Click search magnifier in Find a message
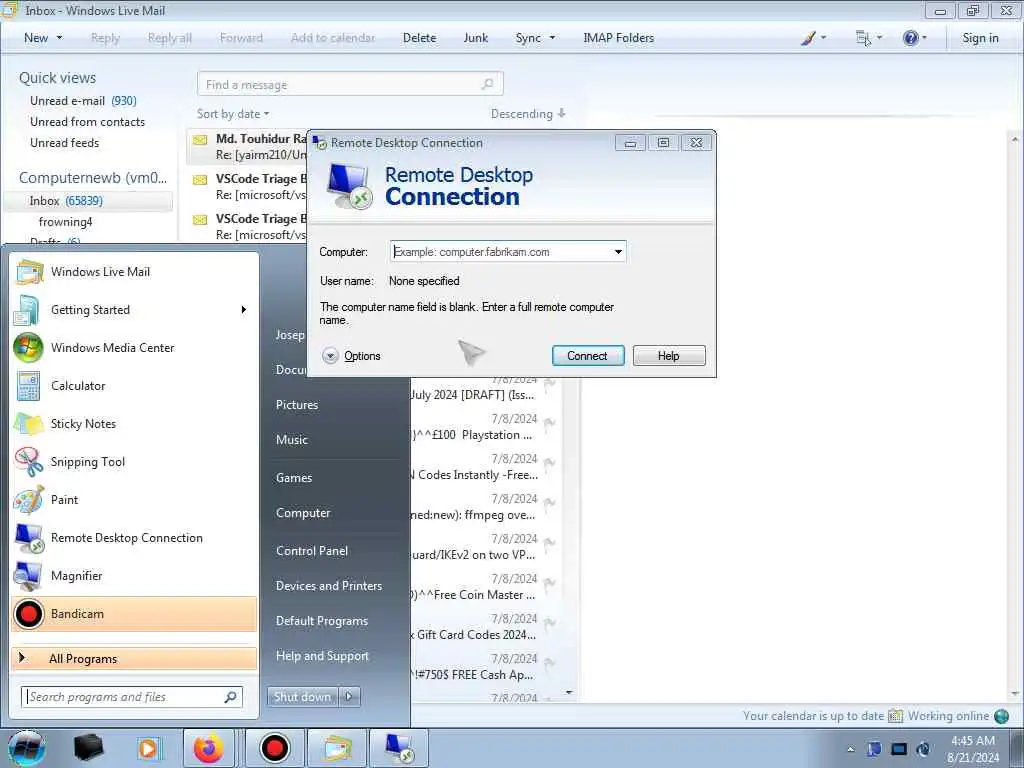Viewport: 1024px width, 768px height. (487, 84)
